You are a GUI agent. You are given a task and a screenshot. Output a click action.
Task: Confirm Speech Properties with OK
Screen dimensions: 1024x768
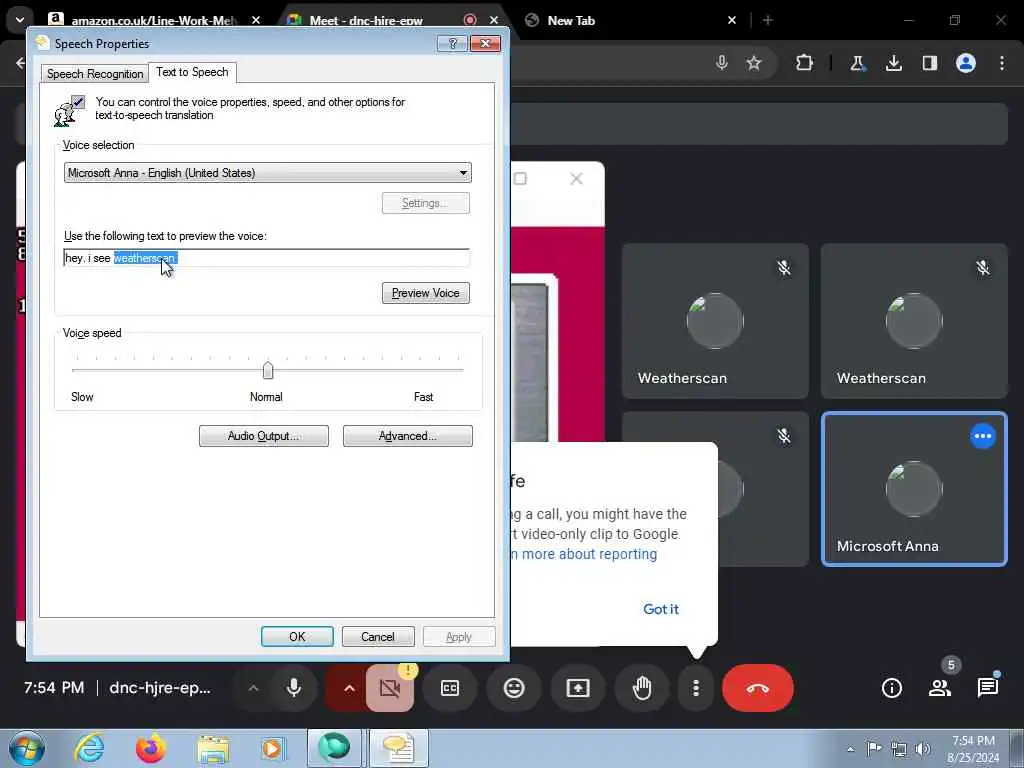[x=297, y=637]
